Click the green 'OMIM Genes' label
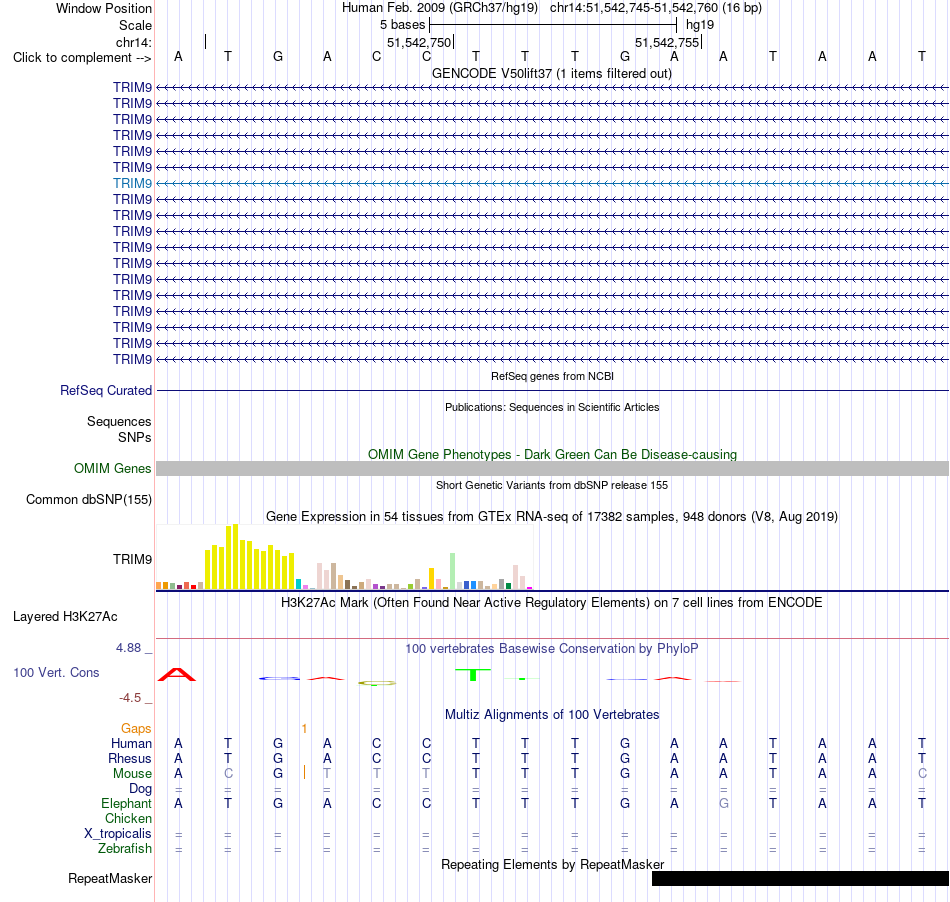 click(x=112, y=468)
